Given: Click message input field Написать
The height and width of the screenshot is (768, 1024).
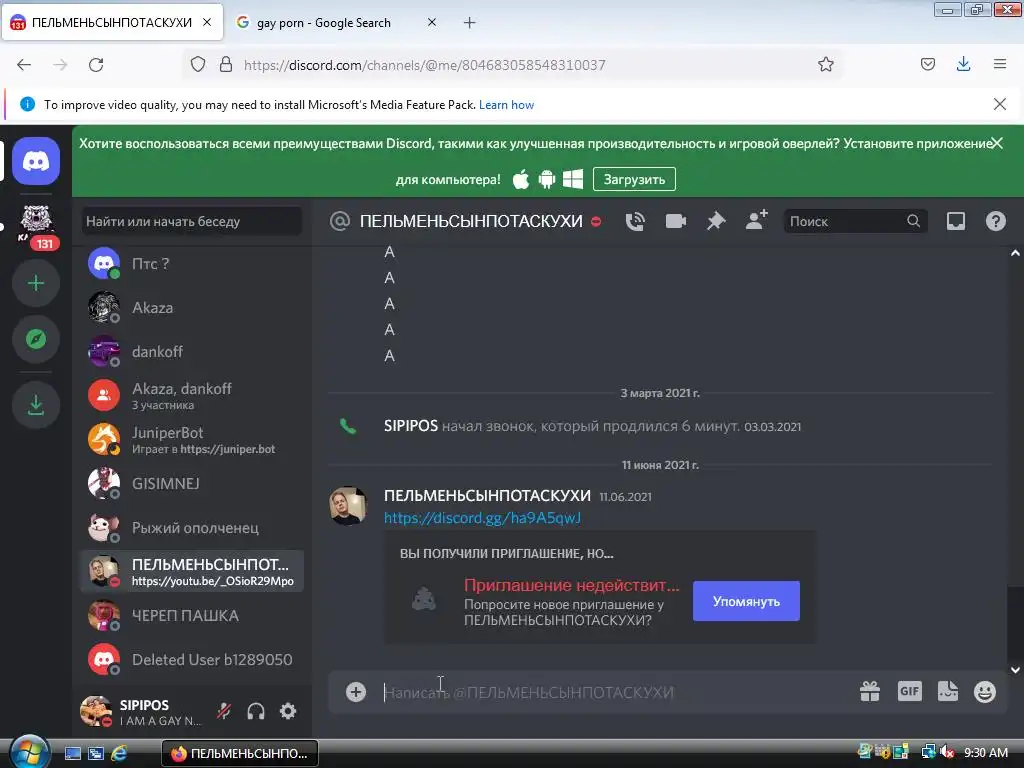Looking at the screenshot, I should pos(614,692).
